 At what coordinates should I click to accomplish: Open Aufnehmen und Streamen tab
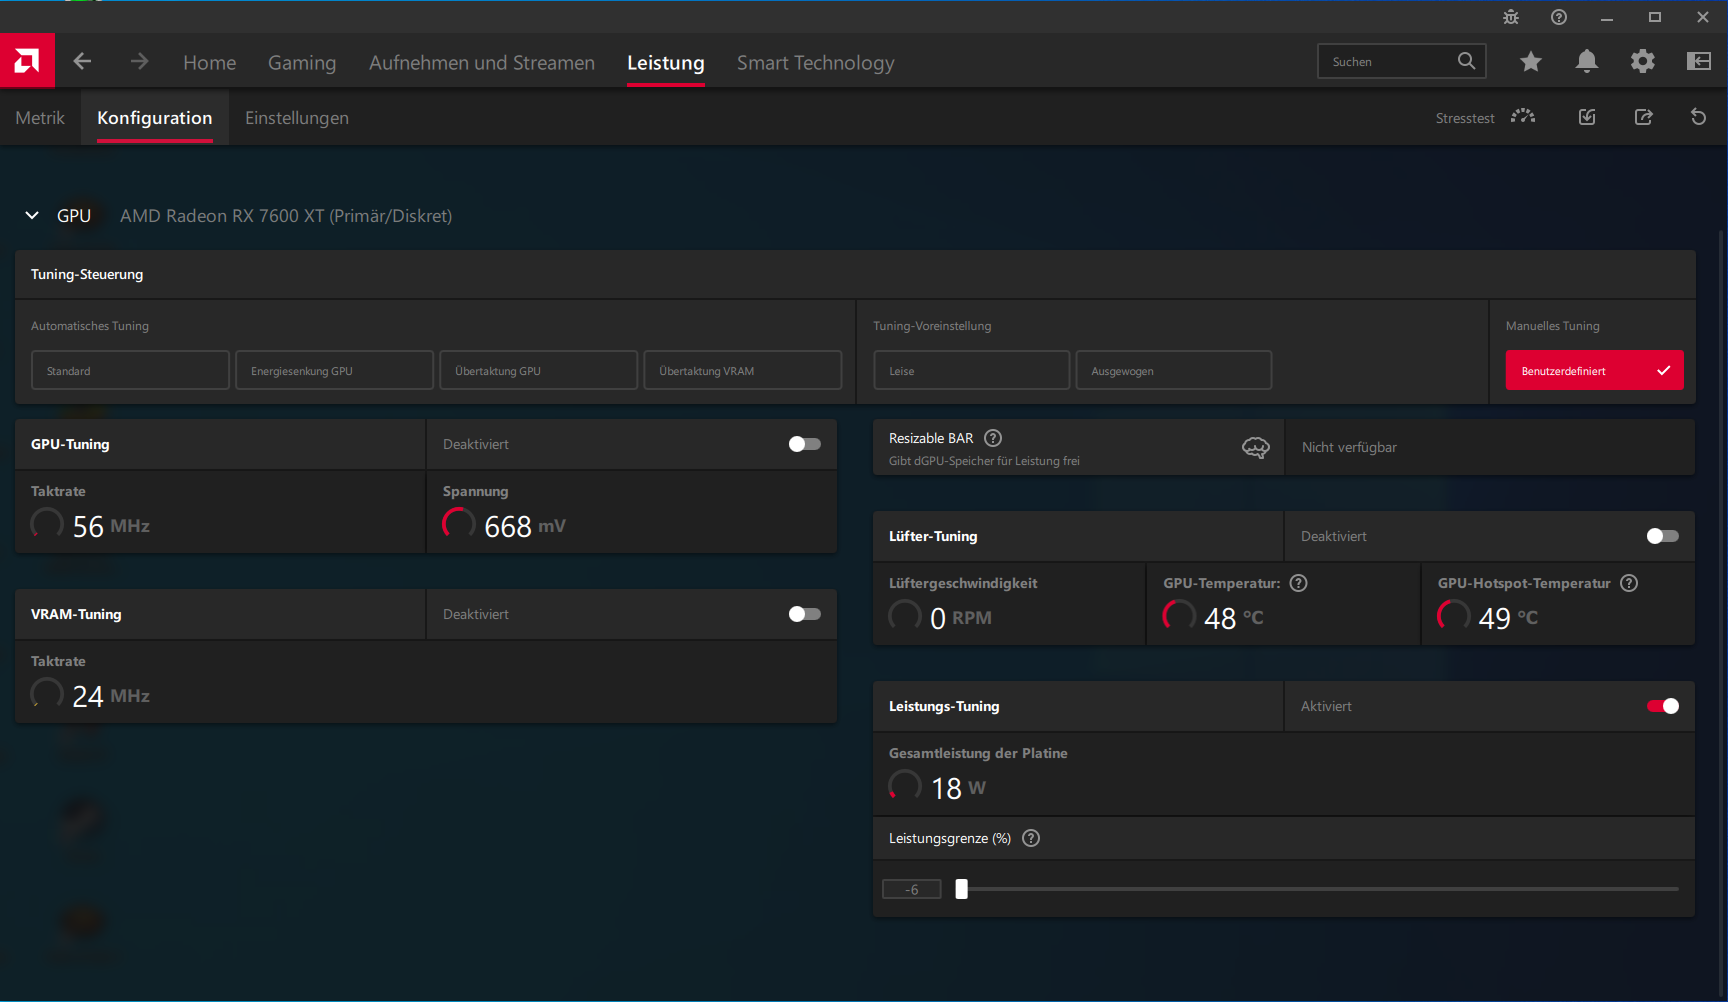click(x=482, y=62)
